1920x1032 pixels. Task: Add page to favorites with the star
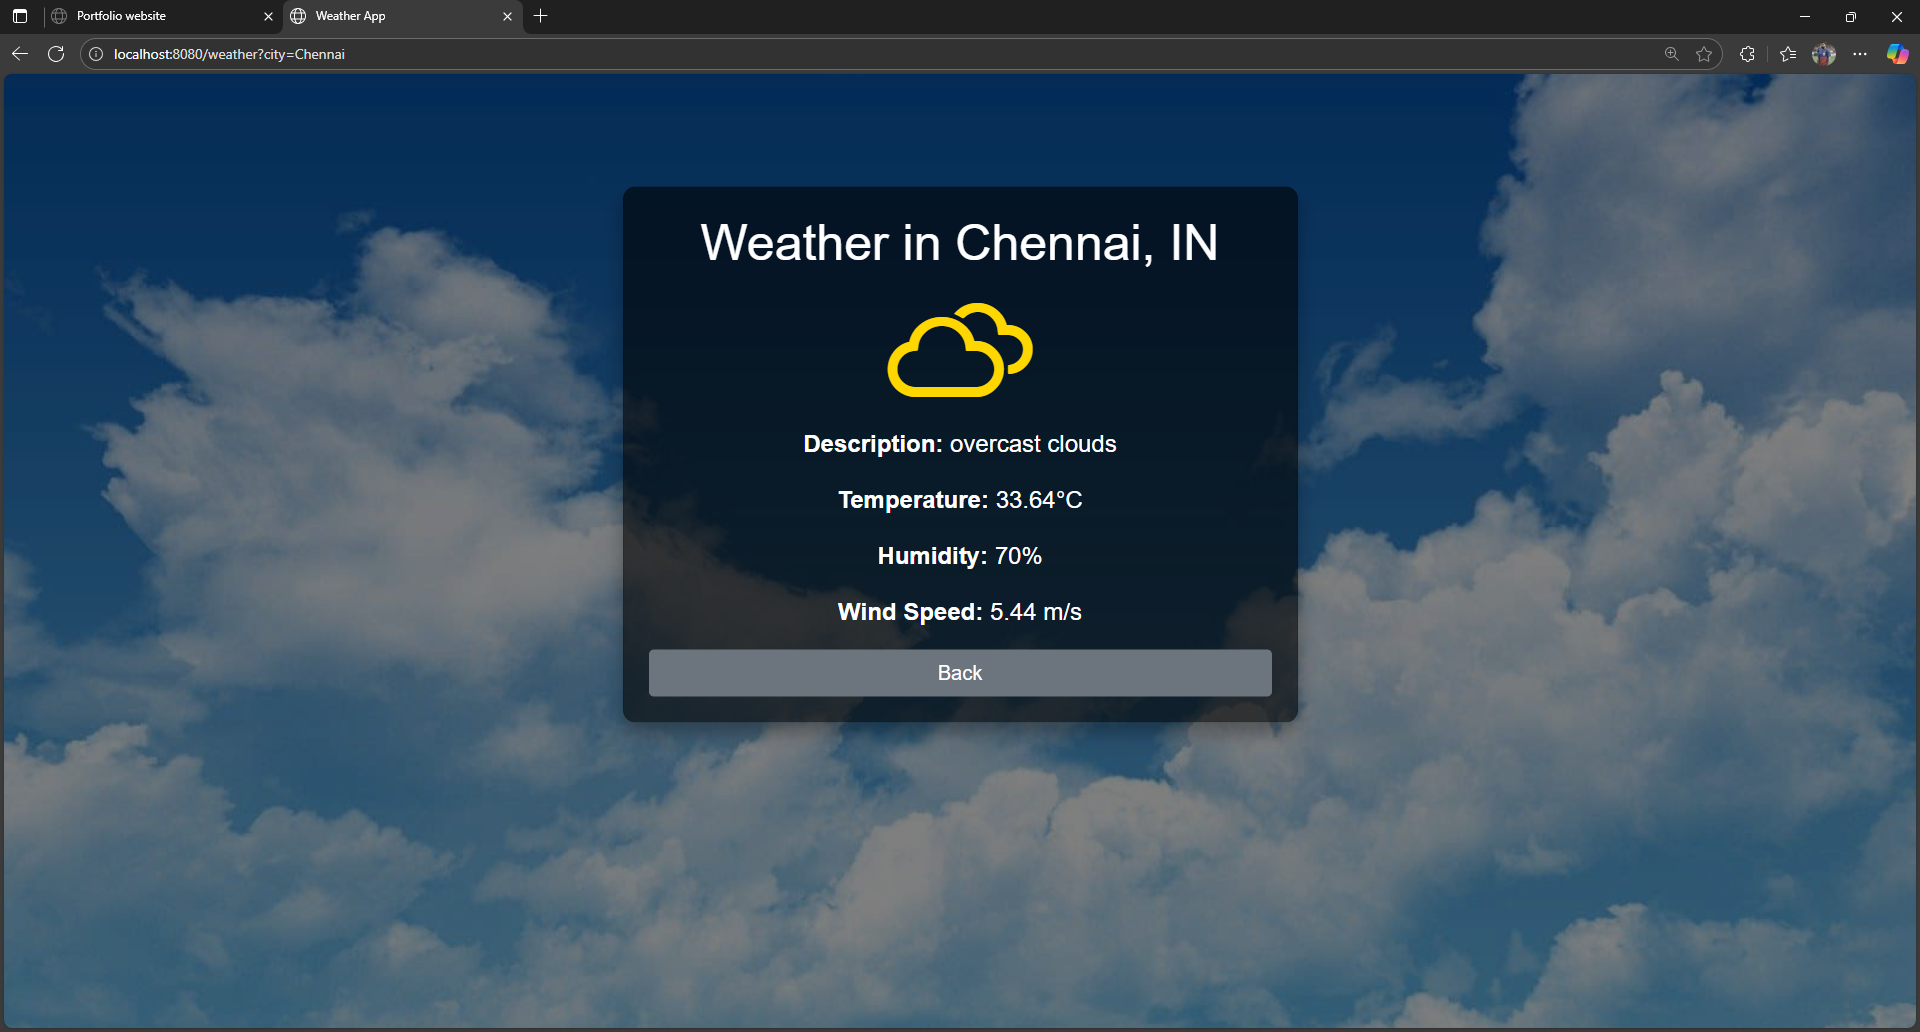pyautogui.click(x=1704, y=54)
